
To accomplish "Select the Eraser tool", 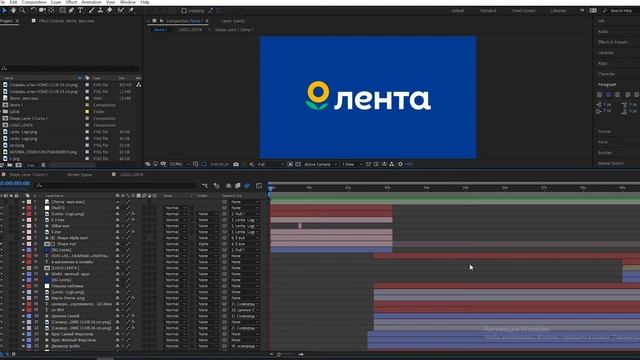I will pyautogui.click(x=109, y=11).
